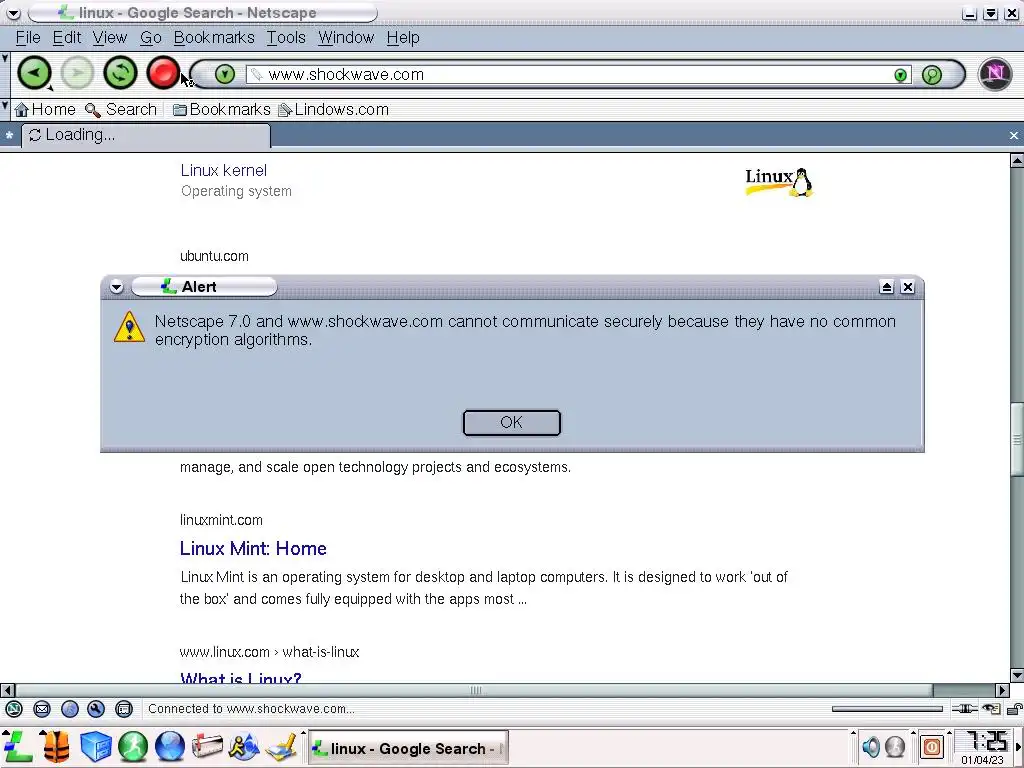The height and width of the screenshot is (768, 1024).
Task: Click the Linux penguin logo thumbnail
Action: coord(779,182)
